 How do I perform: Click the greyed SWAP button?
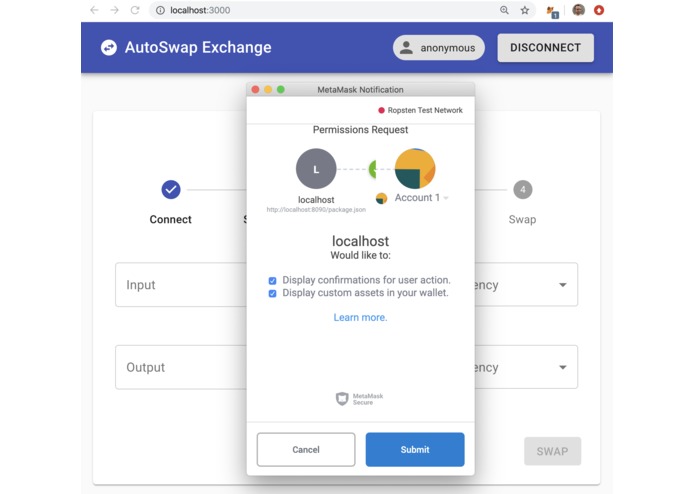(x=552, y=451)
